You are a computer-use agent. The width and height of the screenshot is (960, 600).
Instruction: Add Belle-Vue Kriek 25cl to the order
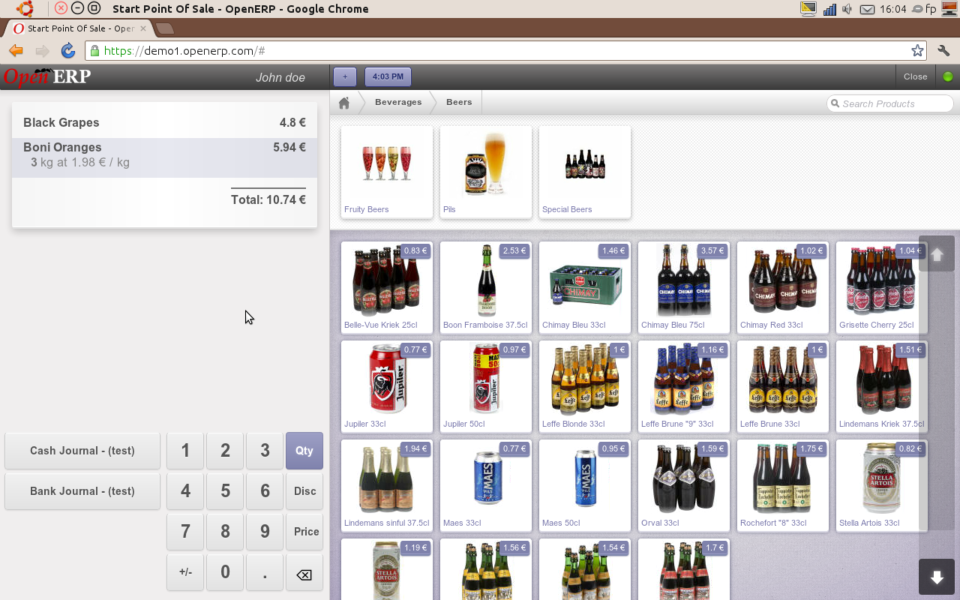pos(387,287)
